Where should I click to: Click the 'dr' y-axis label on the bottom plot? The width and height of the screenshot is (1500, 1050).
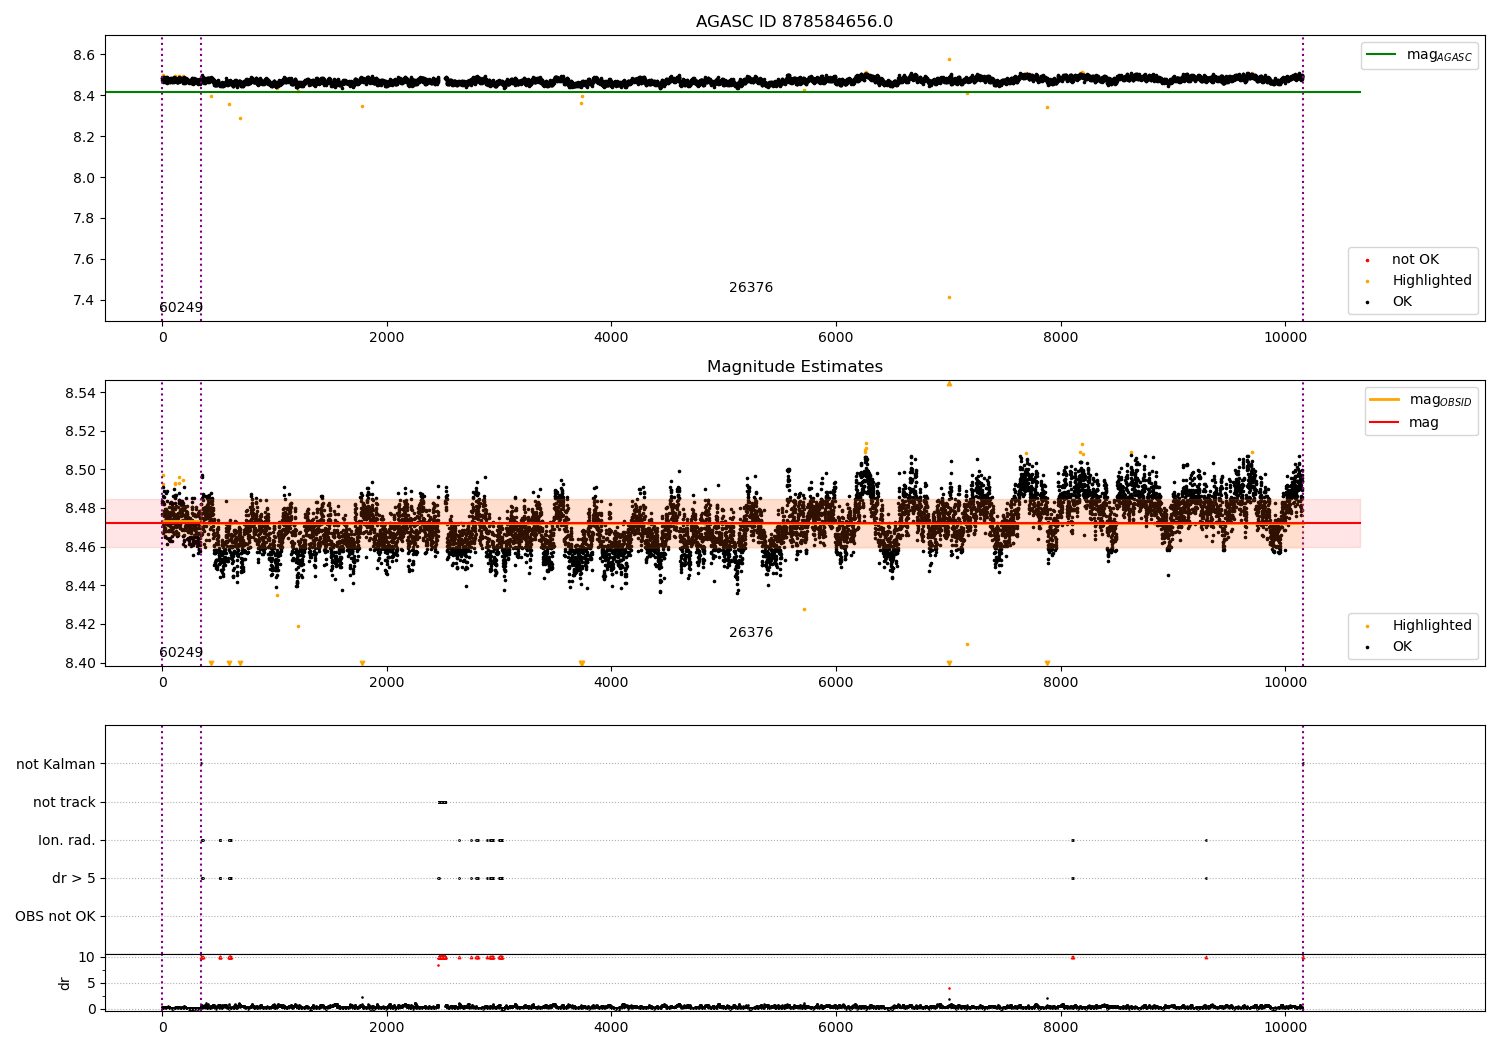65,983
